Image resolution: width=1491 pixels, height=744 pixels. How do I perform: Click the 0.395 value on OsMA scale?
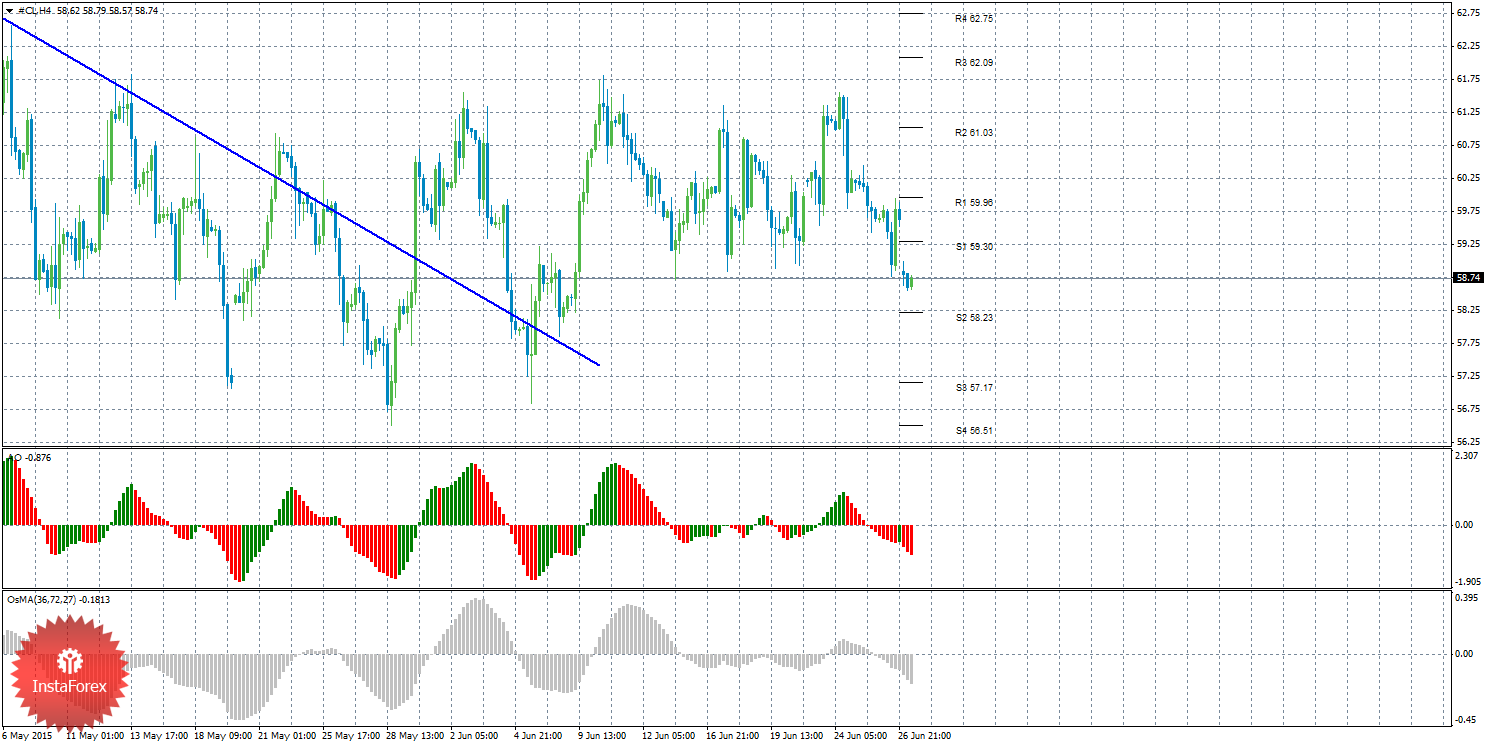point(1468,599)
